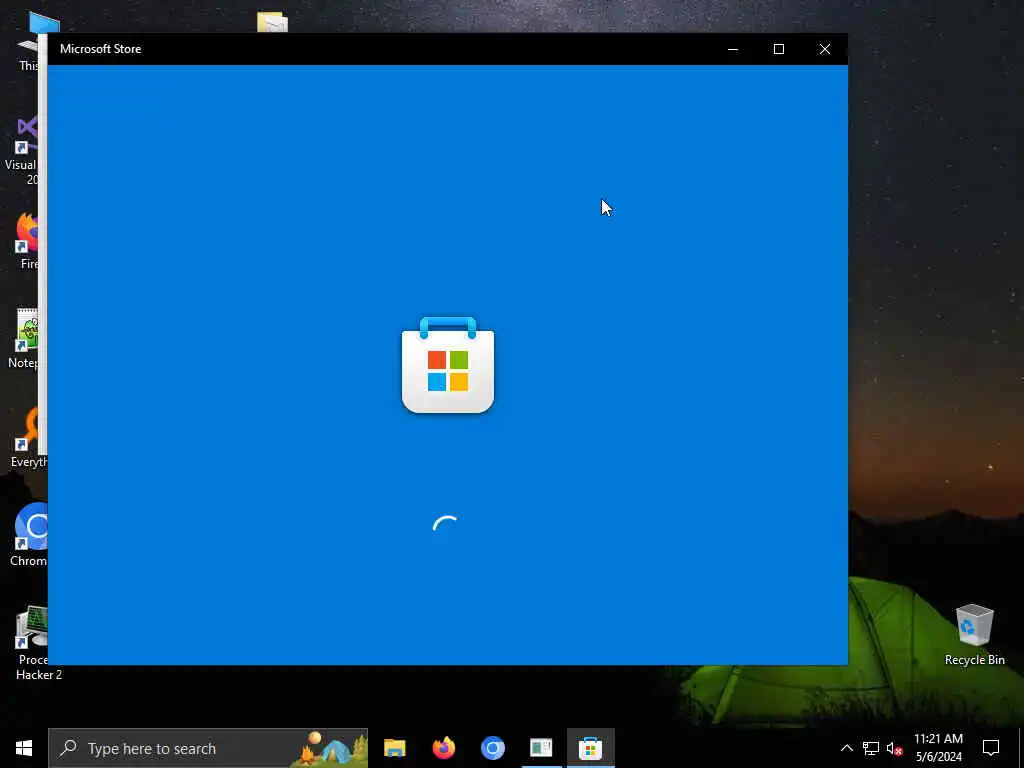Screen dimensions: 1024x768
Task: Select the Process Hacker 2 desktop icon
Action: [29, 643]
